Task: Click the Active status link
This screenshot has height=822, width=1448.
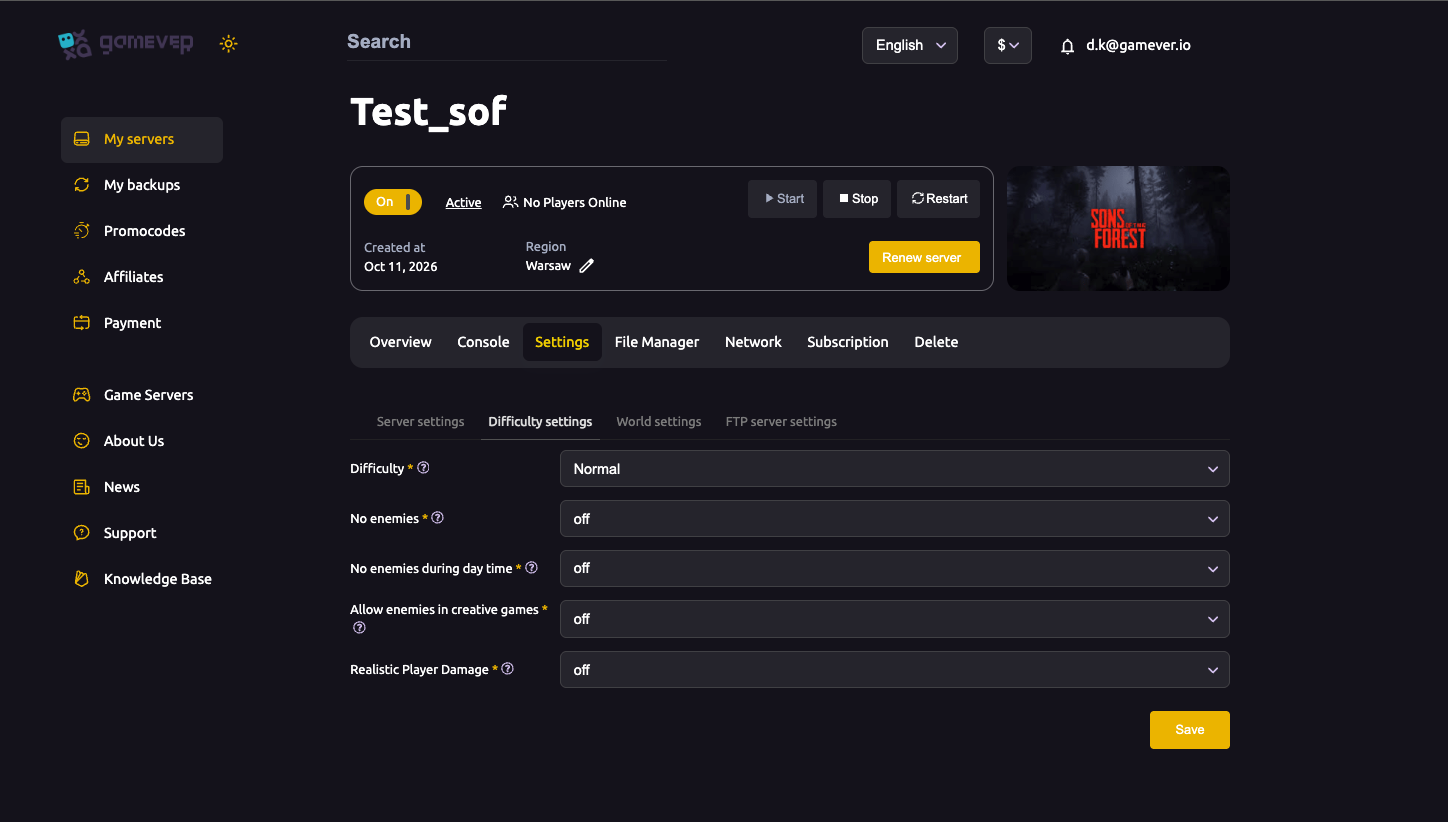Action: click(x=463, y=203)
